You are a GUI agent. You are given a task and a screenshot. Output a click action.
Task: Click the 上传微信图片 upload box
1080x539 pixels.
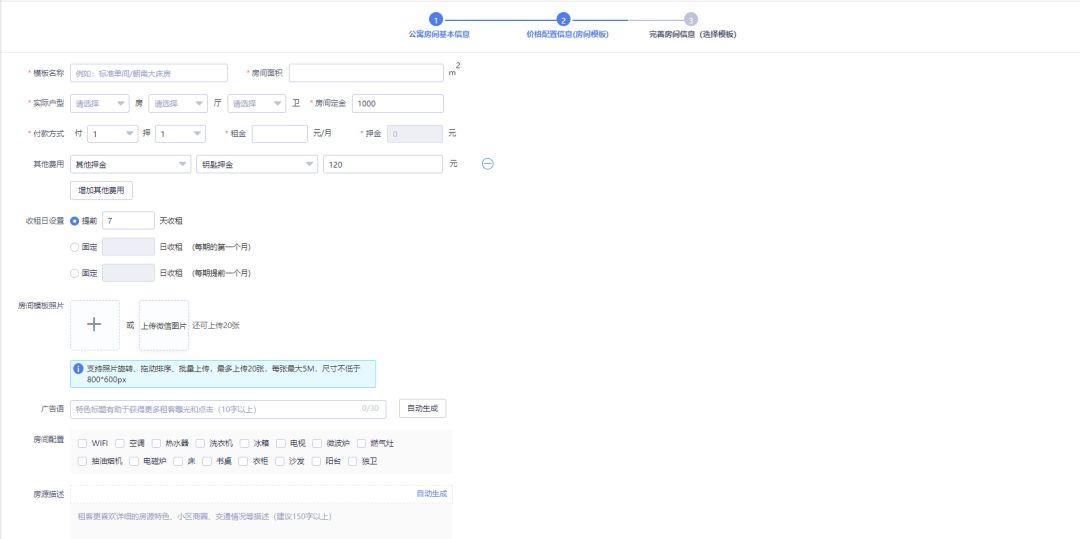point(164,325)
